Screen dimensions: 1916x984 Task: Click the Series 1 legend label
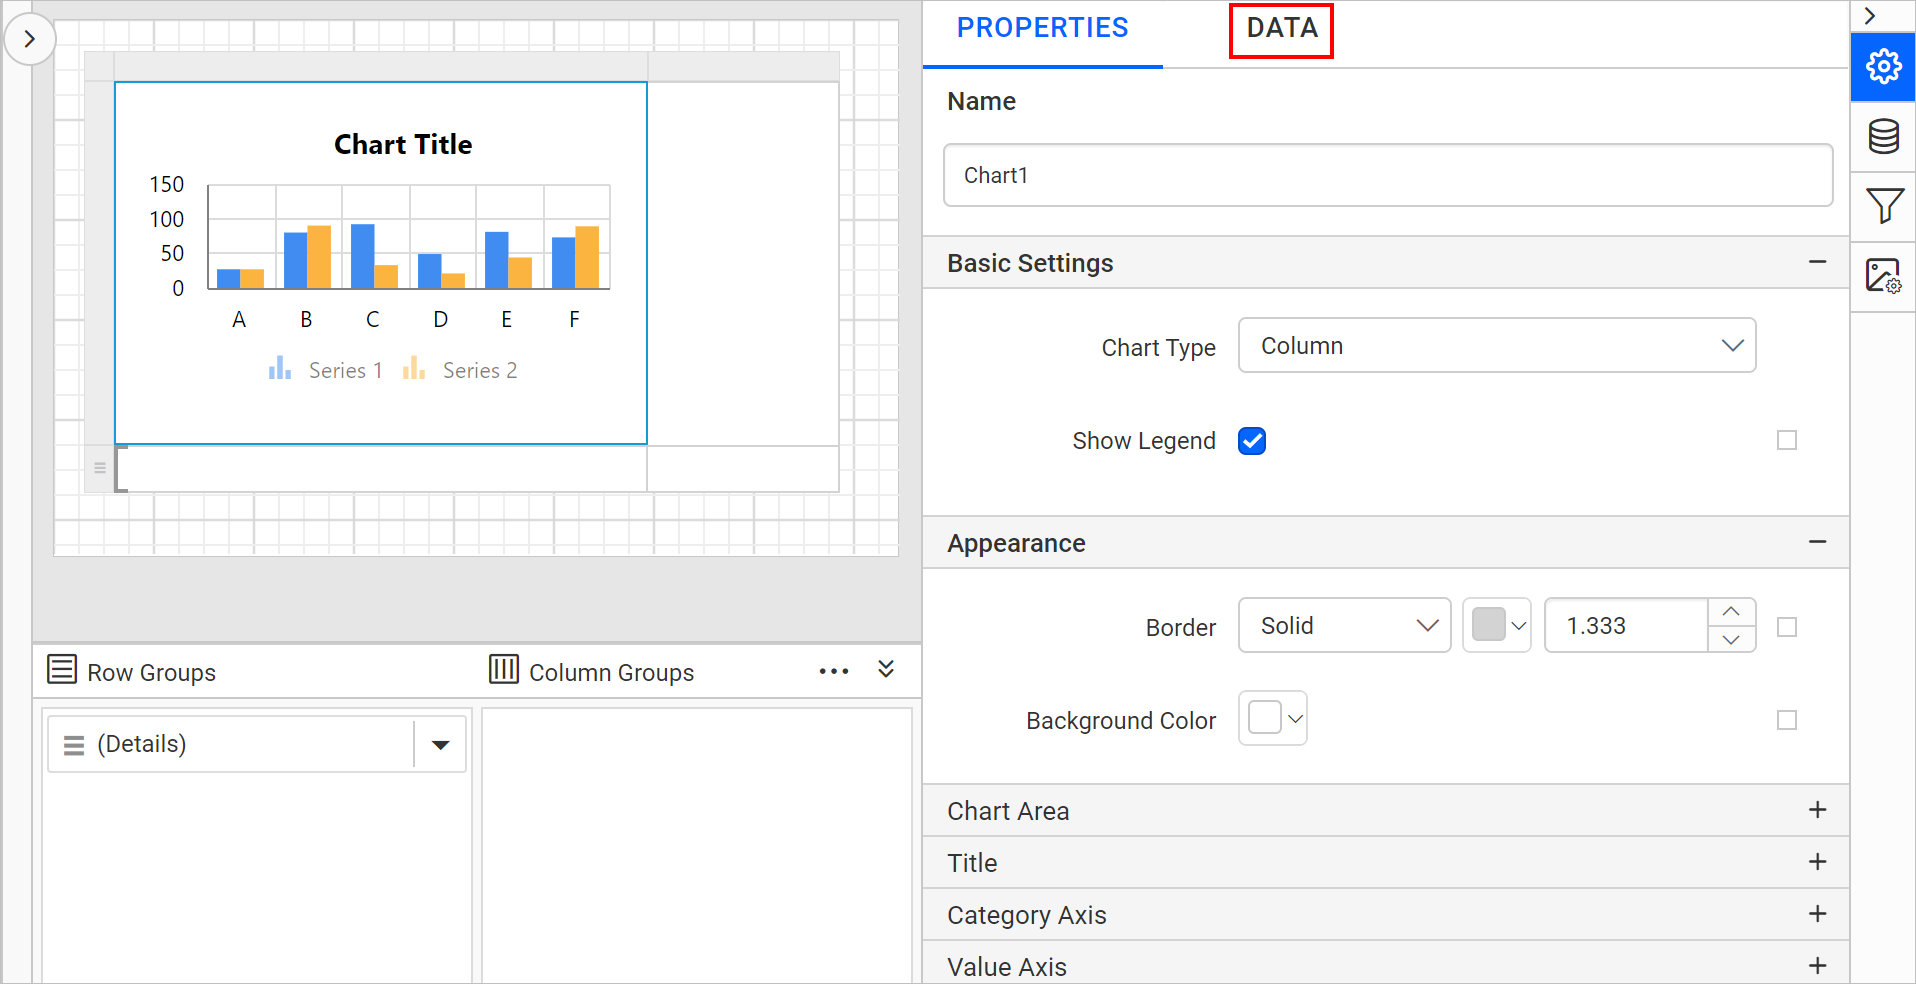[346, 370]
